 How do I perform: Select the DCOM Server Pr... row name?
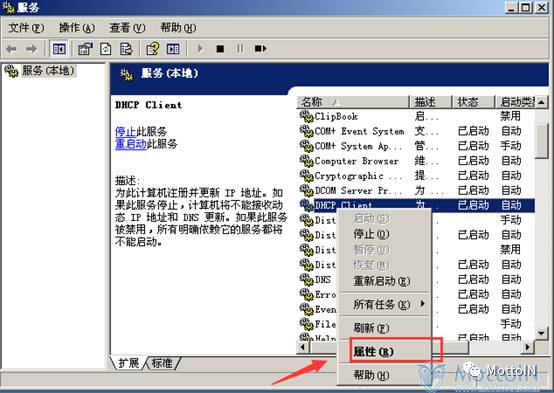358,190
